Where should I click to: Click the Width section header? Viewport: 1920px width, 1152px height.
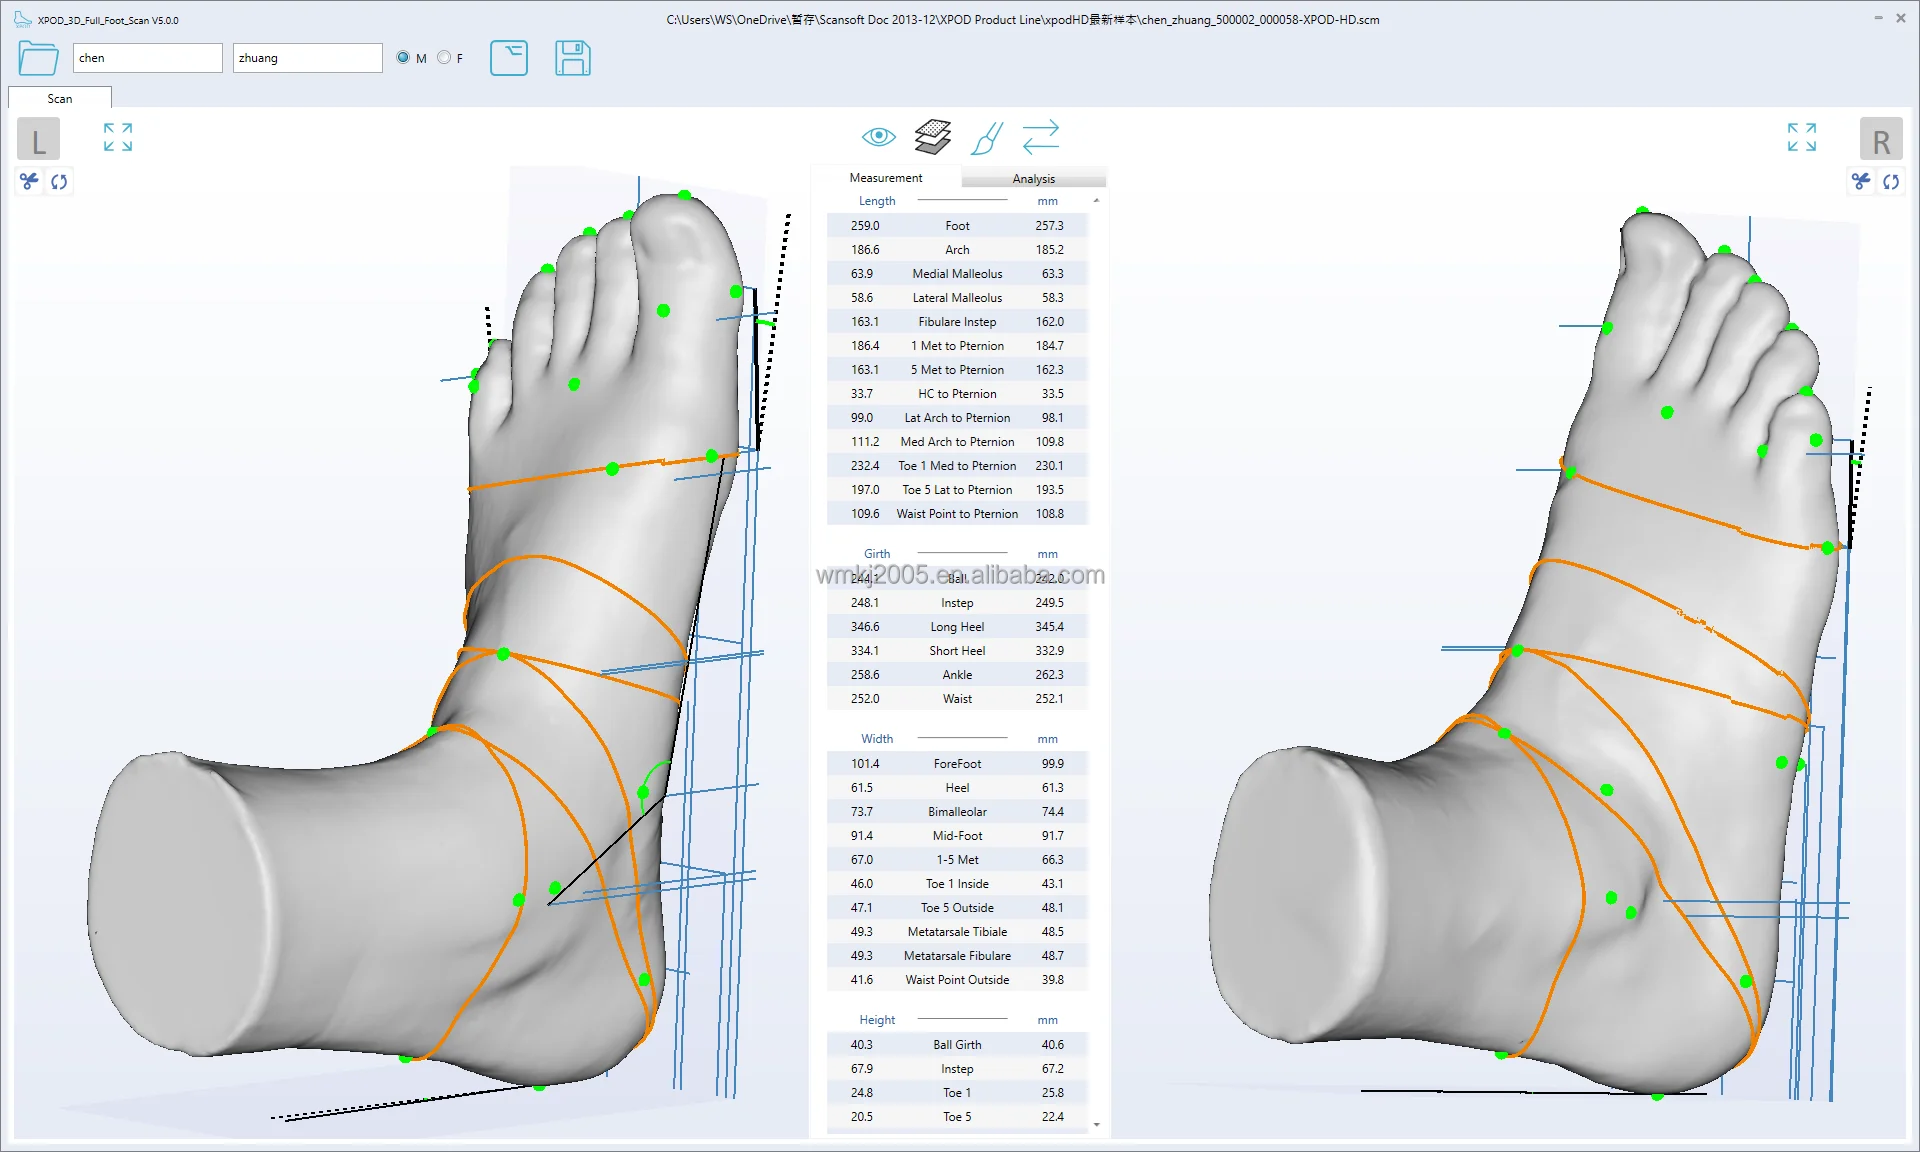pos(877,739)
